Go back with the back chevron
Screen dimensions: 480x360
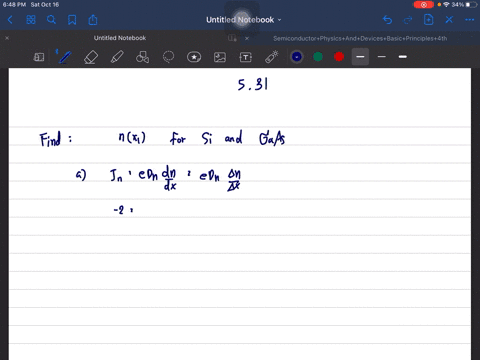[10, 20]
